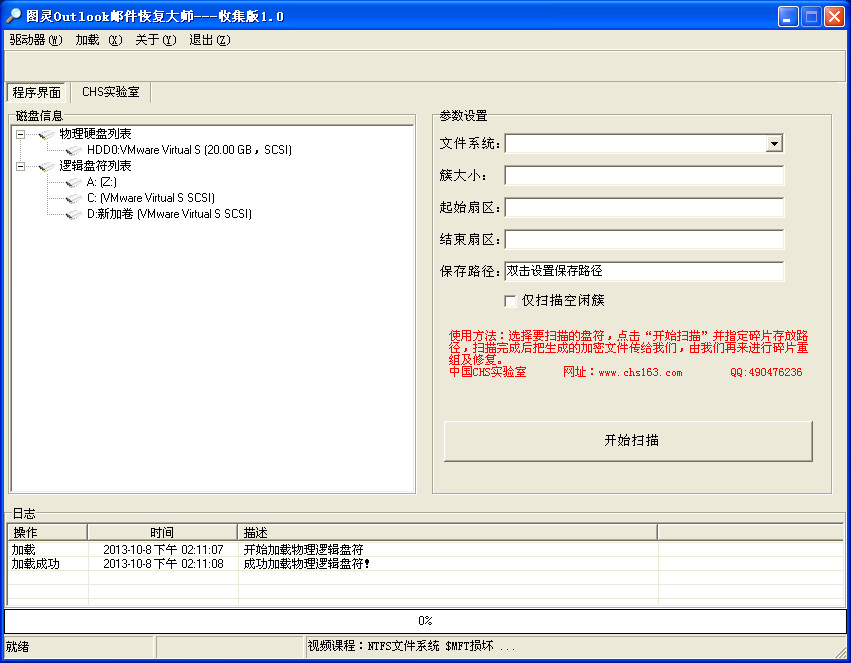Screen dimensions: 851x663
Task: Click the 时间 column header in log
Action: click(162, 533)
